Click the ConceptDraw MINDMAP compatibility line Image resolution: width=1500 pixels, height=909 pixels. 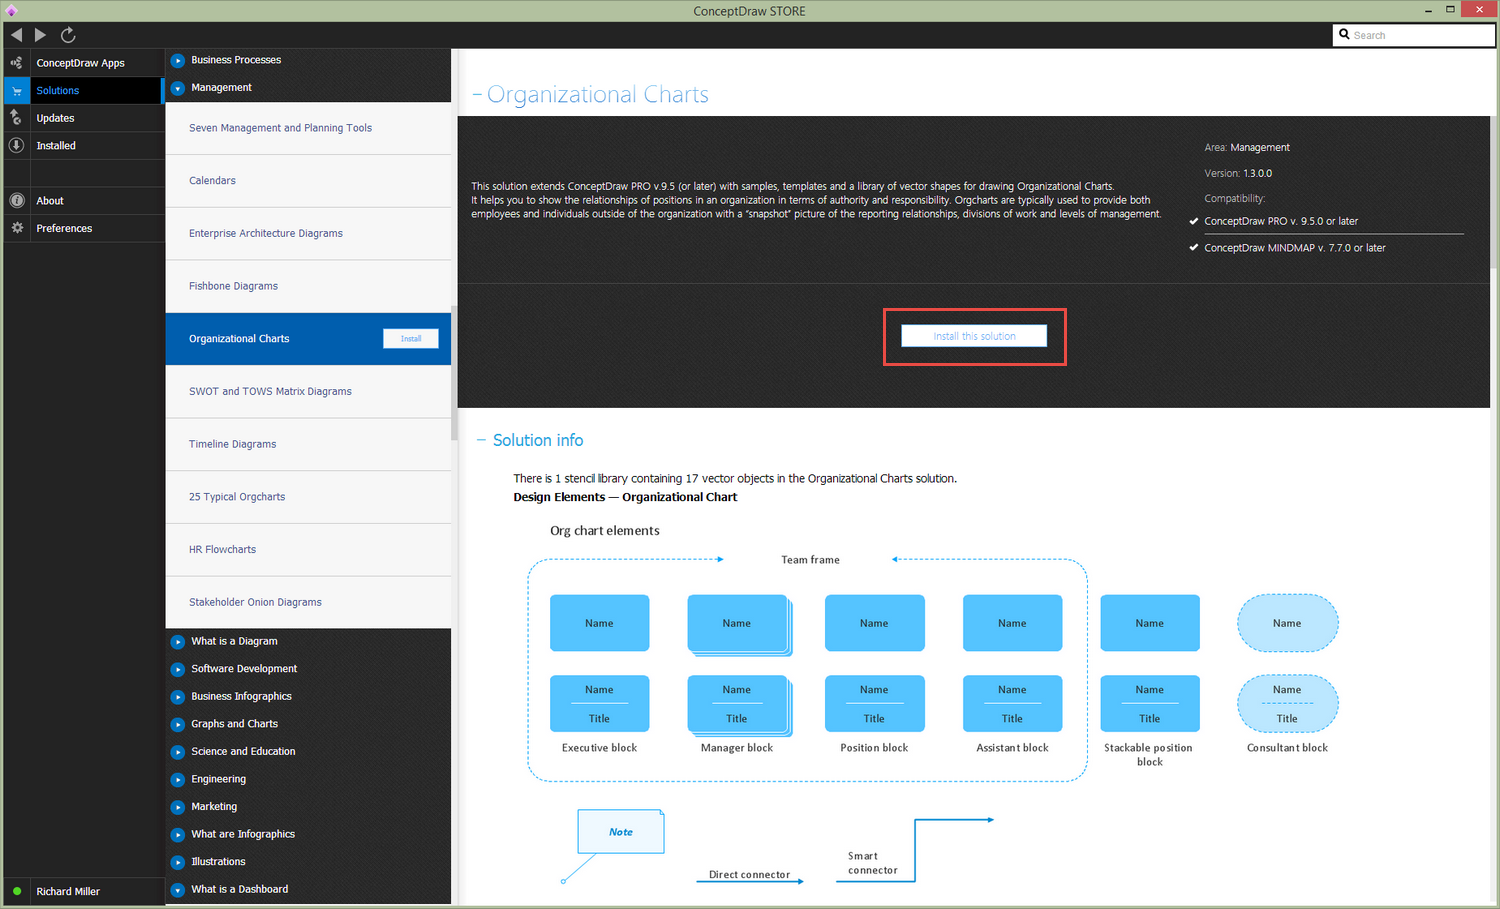[x=1295, y=248]
